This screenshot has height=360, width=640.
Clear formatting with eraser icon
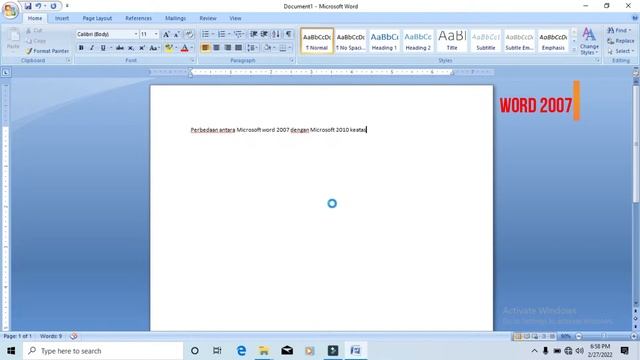click(189, 35)
